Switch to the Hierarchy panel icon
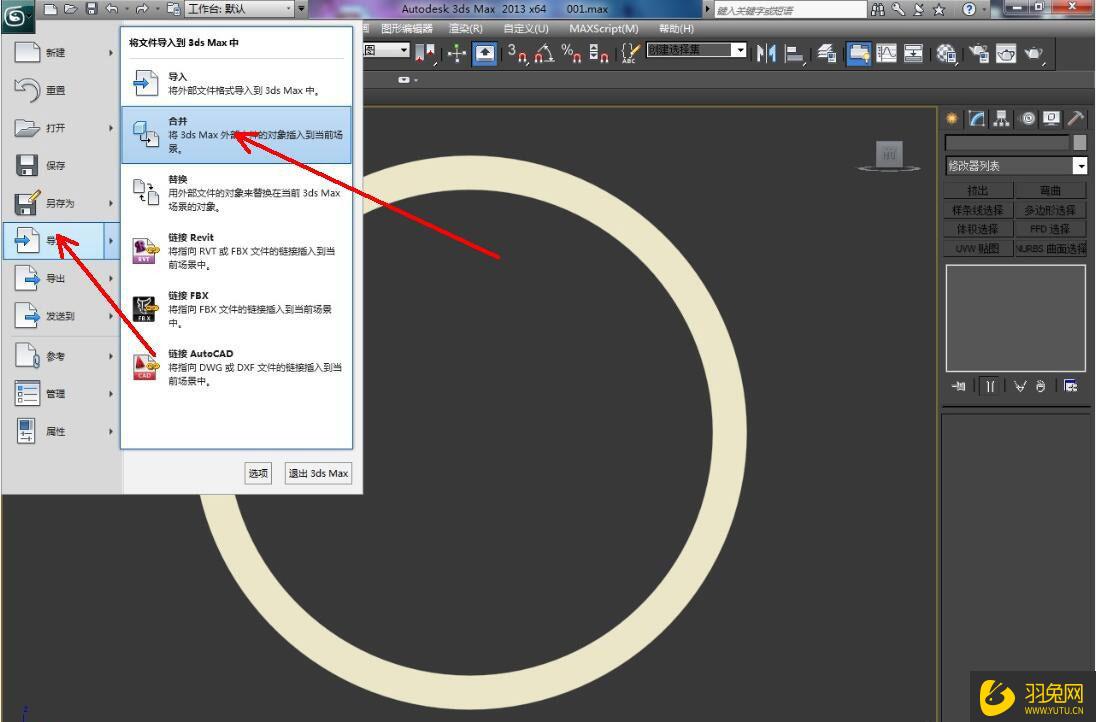 1001,119
